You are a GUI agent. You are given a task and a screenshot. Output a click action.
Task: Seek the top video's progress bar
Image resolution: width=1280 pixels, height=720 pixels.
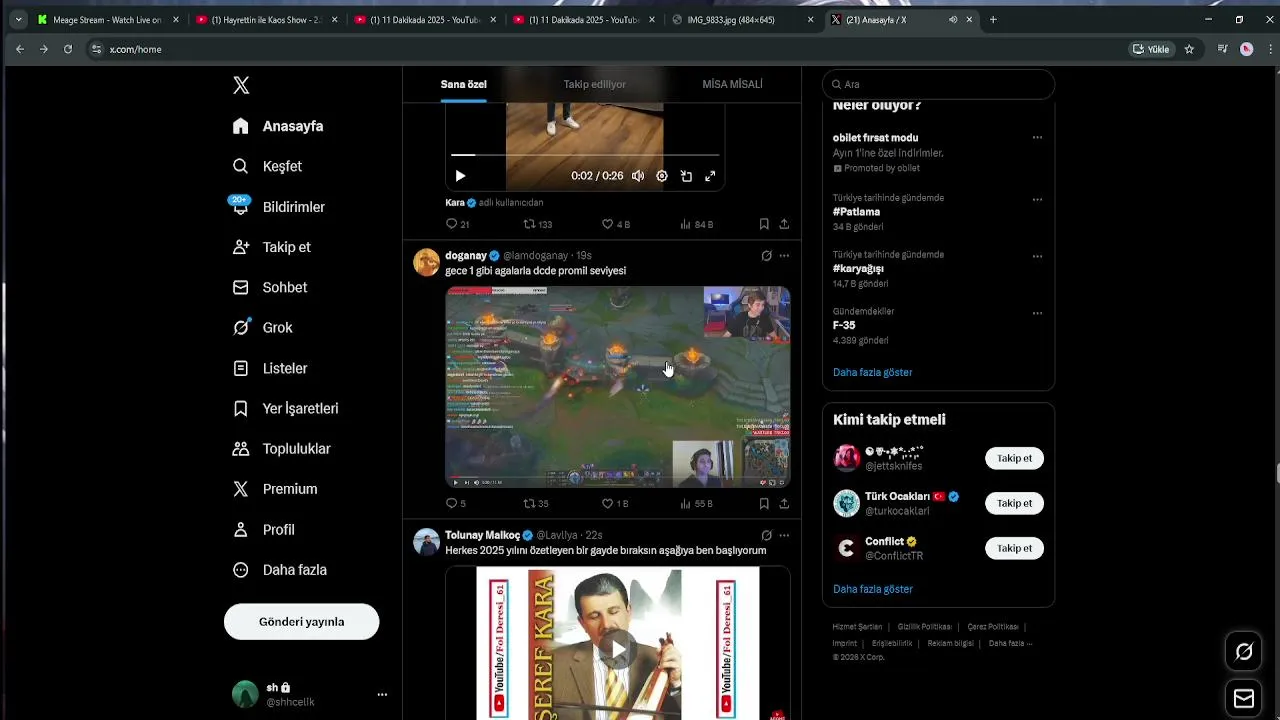click(x=585, y=155)
